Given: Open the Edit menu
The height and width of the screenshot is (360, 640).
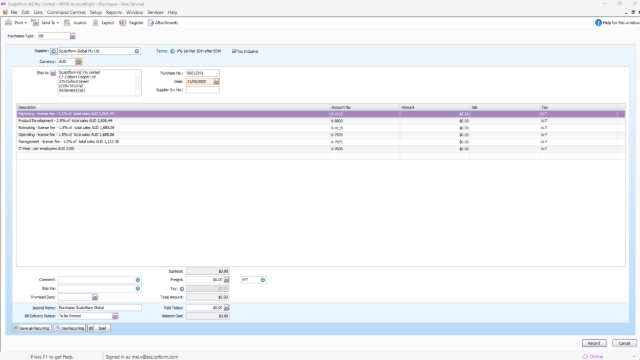Looking at the screenshot, I should pyautogui.click(x=25, y=13).
